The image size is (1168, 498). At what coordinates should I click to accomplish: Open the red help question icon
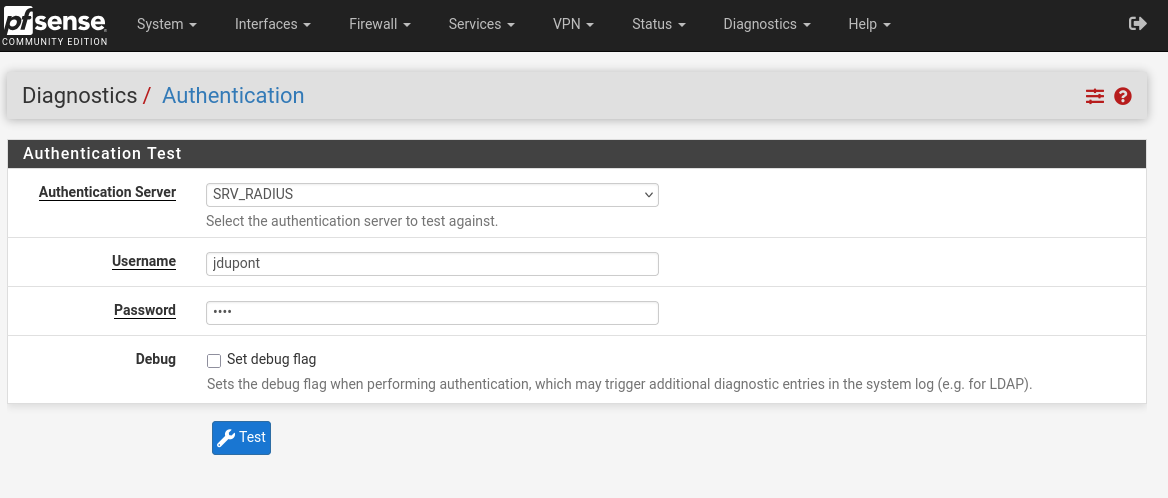(x=1123, y=96)
